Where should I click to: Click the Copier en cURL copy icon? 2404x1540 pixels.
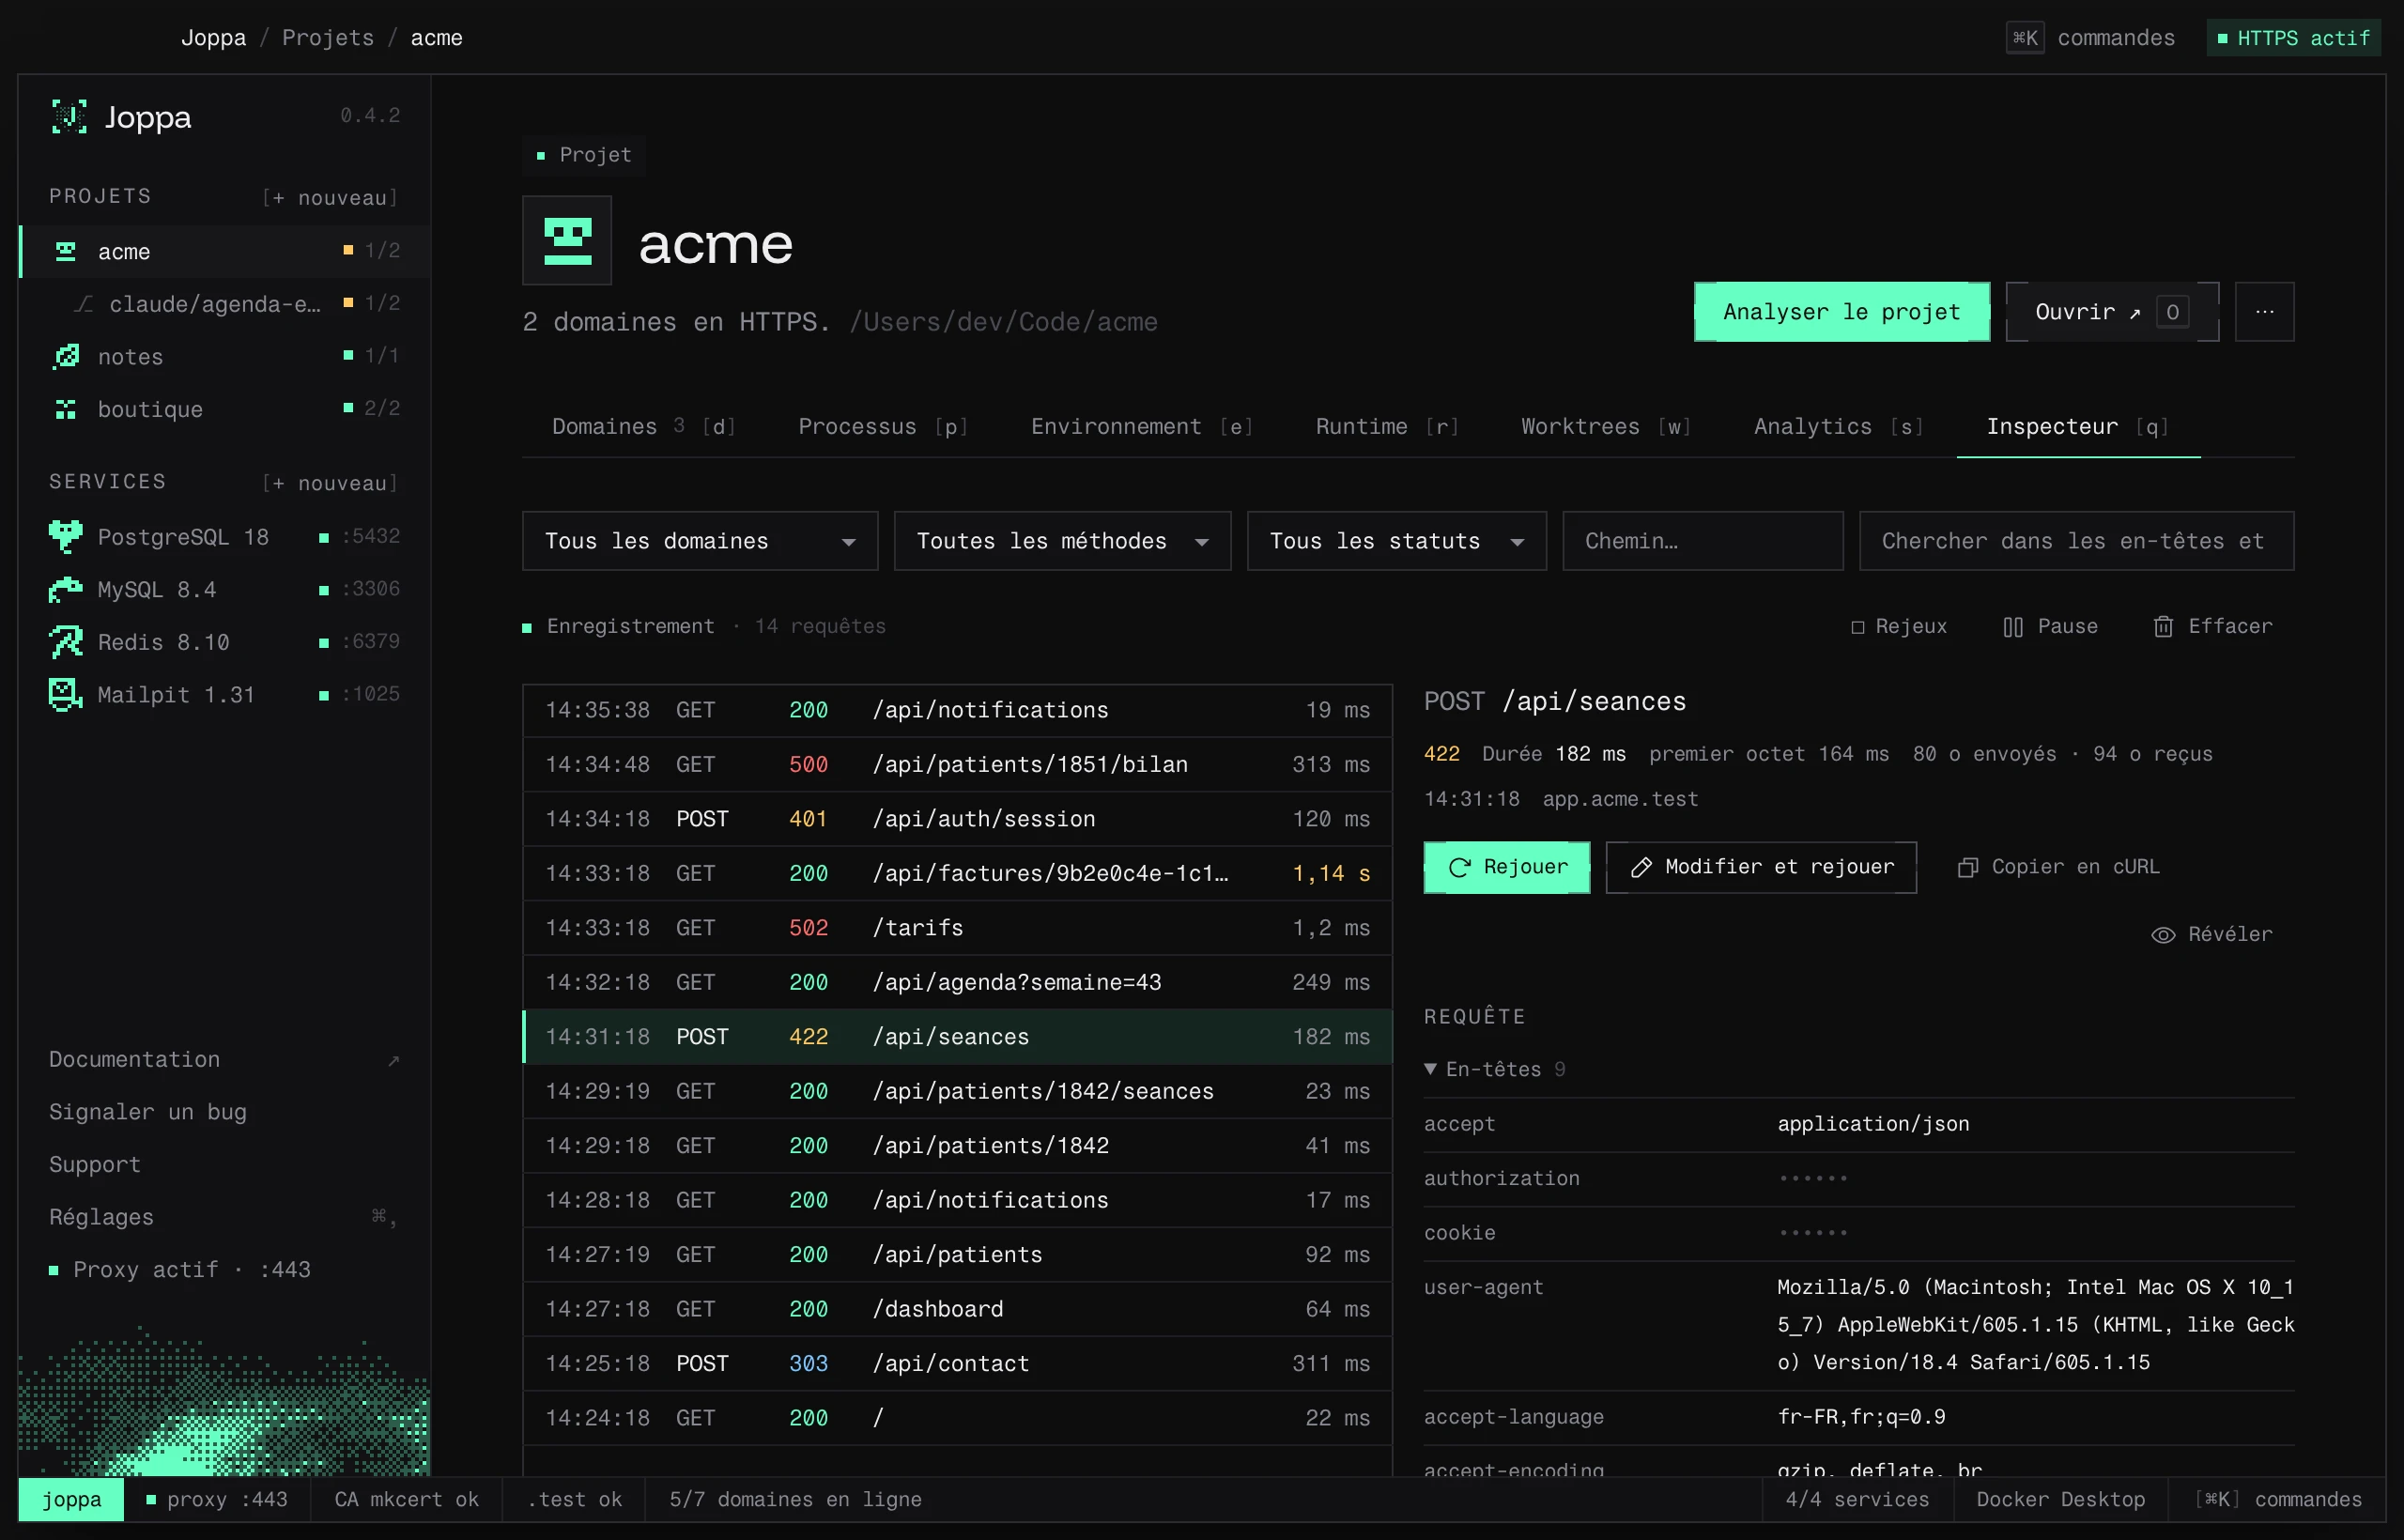[x=1967, y=867]
